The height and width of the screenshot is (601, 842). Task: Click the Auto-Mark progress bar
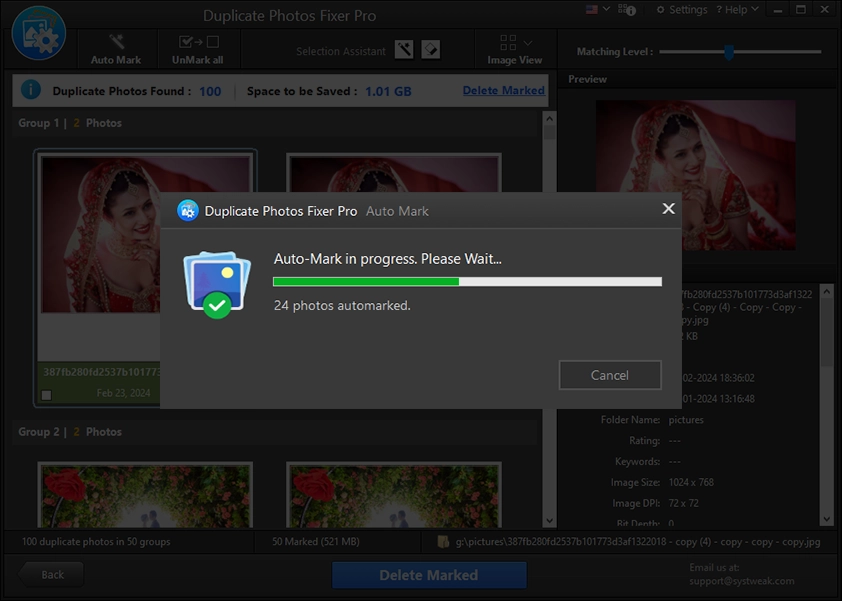pyautogui.click(x=467, y=281)
